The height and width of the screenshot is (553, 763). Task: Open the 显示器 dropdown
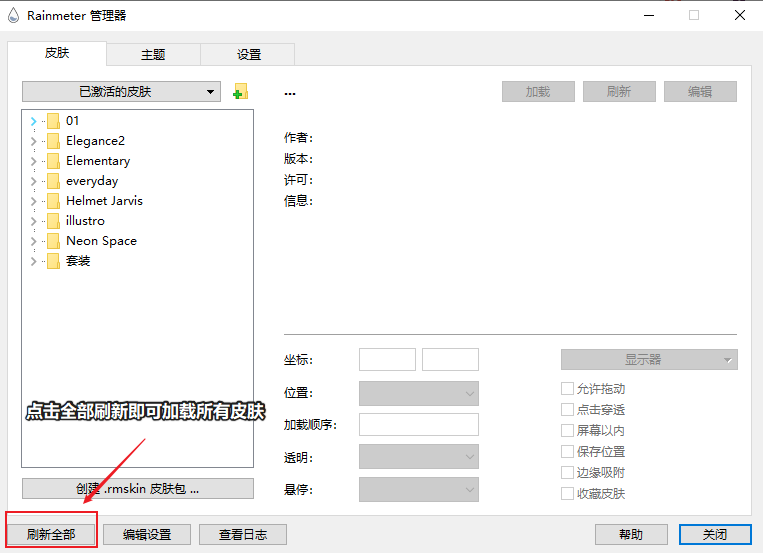[649, 360]
